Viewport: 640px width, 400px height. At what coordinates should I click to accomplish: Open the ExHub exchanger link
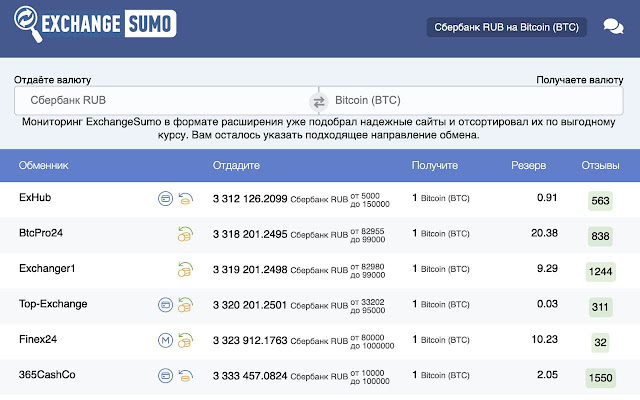[35, 198]
